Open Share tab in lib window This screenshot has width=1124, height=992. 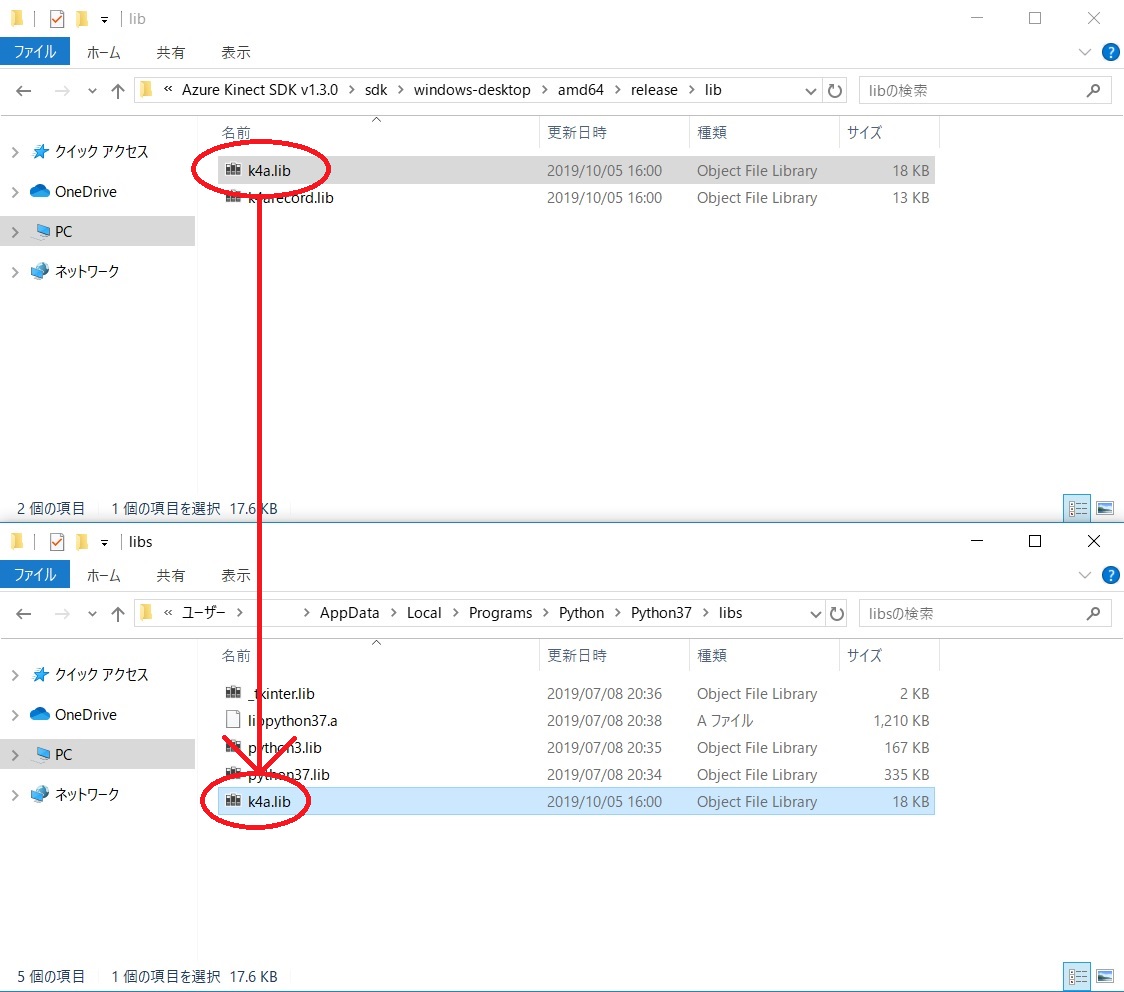pyautogui.click(x=171, y=52)
